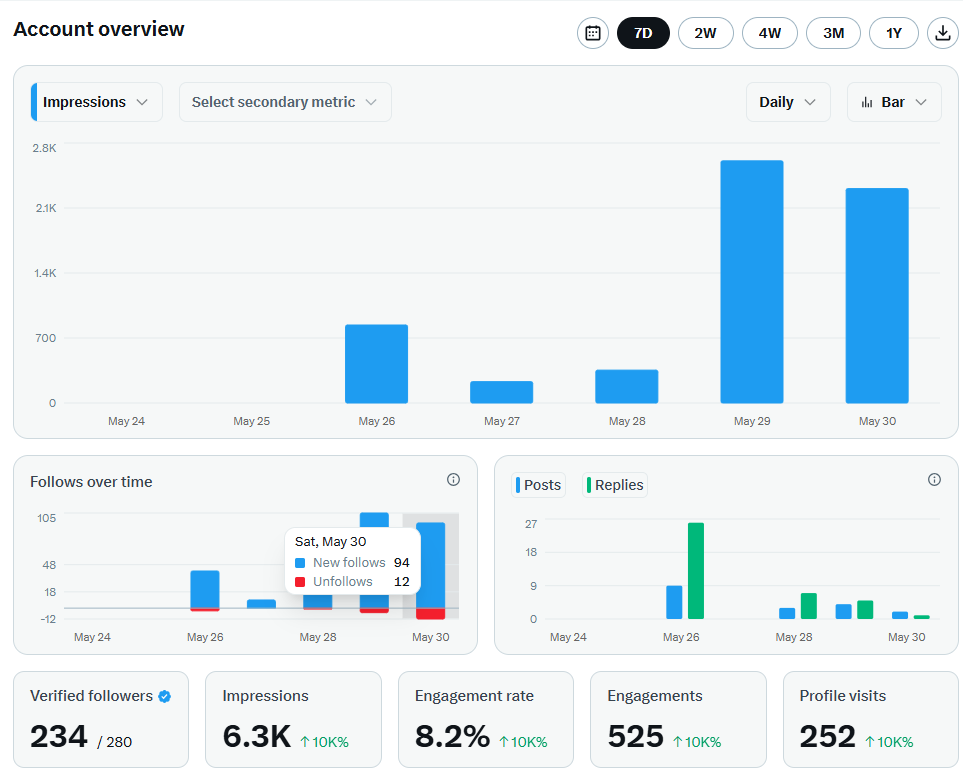
Task: Toggle the Replies series legend
Action: [x=615, y=485]
